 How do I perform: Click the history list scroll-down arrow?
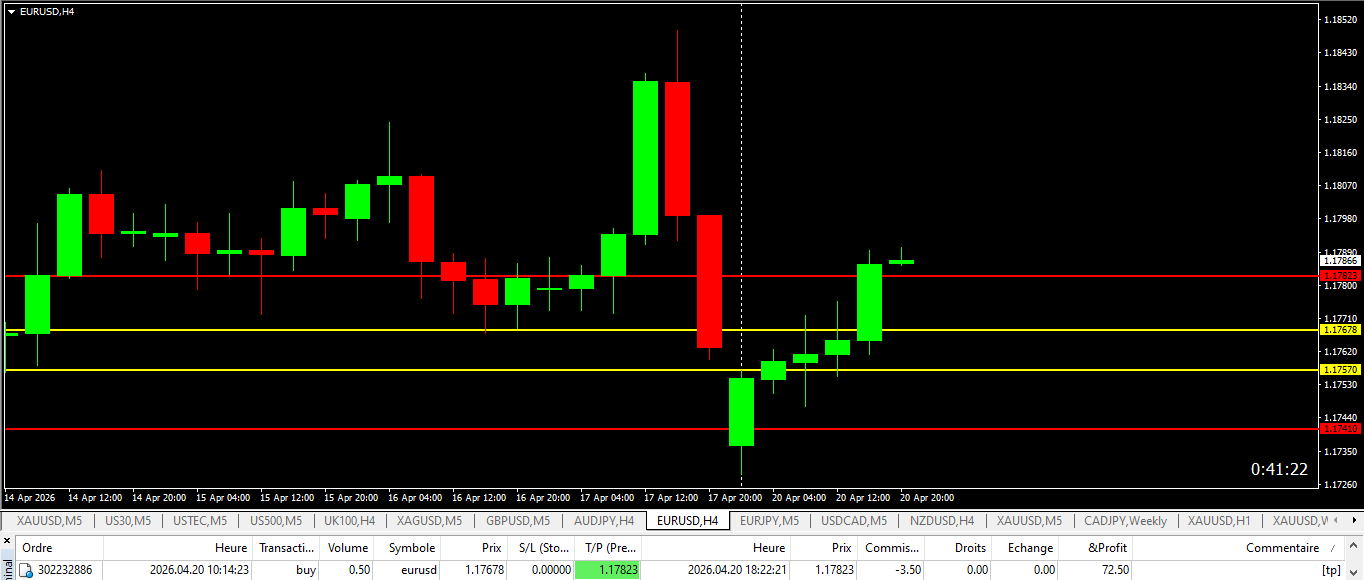point(1355,573)
